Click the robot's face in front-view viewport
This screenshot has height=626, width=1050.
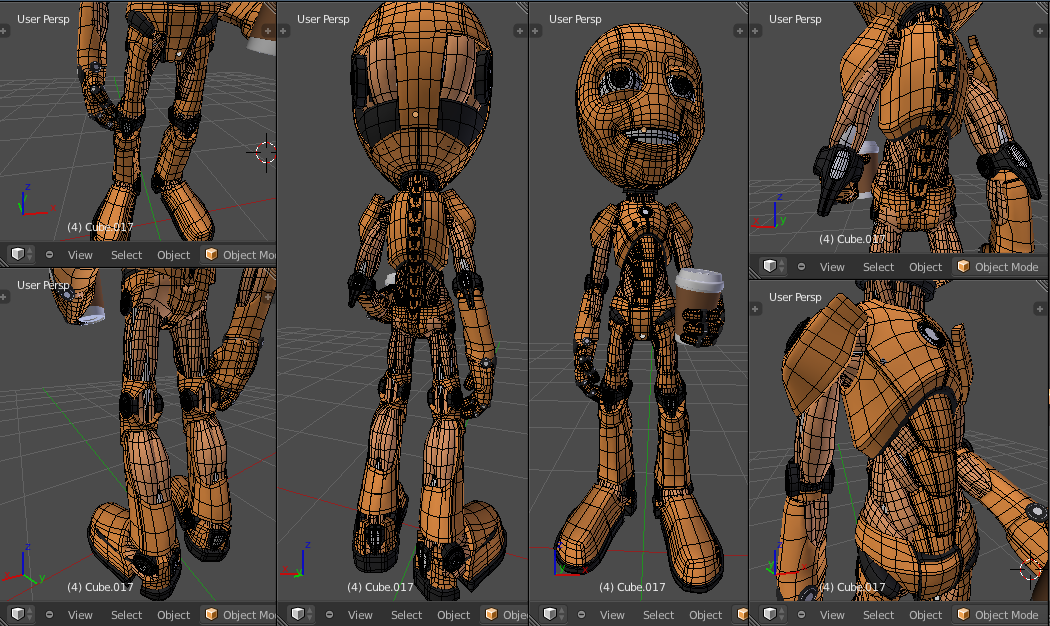tap(640, 107)
